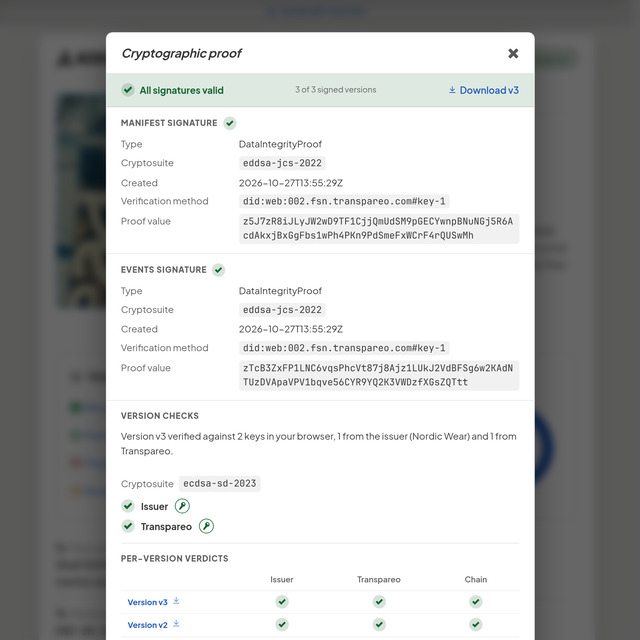Click the Events Signature valid checkmark

point(218,270)
